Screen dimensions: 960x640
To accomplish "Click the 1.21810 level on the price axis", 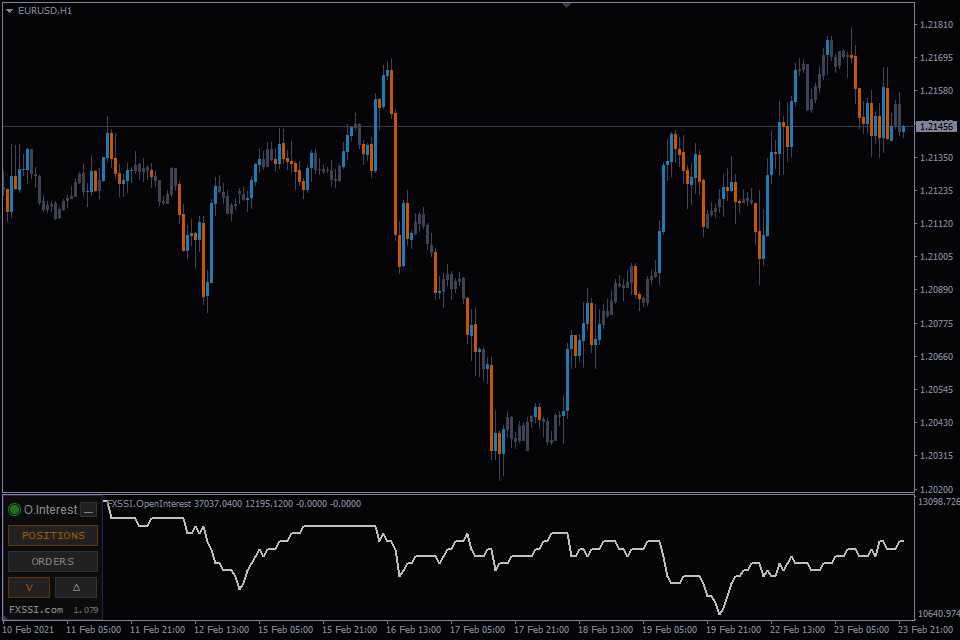I will pos(937,24).
